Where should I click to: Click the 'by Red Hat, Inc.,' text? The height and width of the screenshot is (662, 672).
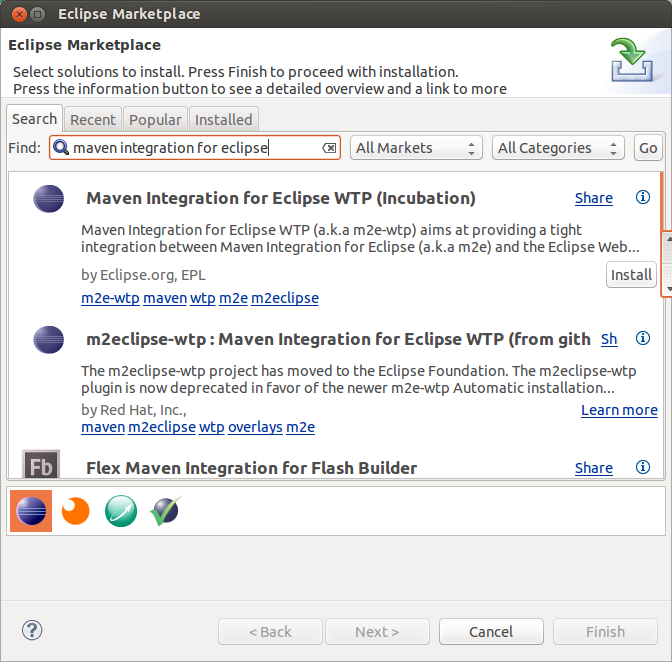coord(134,410)
